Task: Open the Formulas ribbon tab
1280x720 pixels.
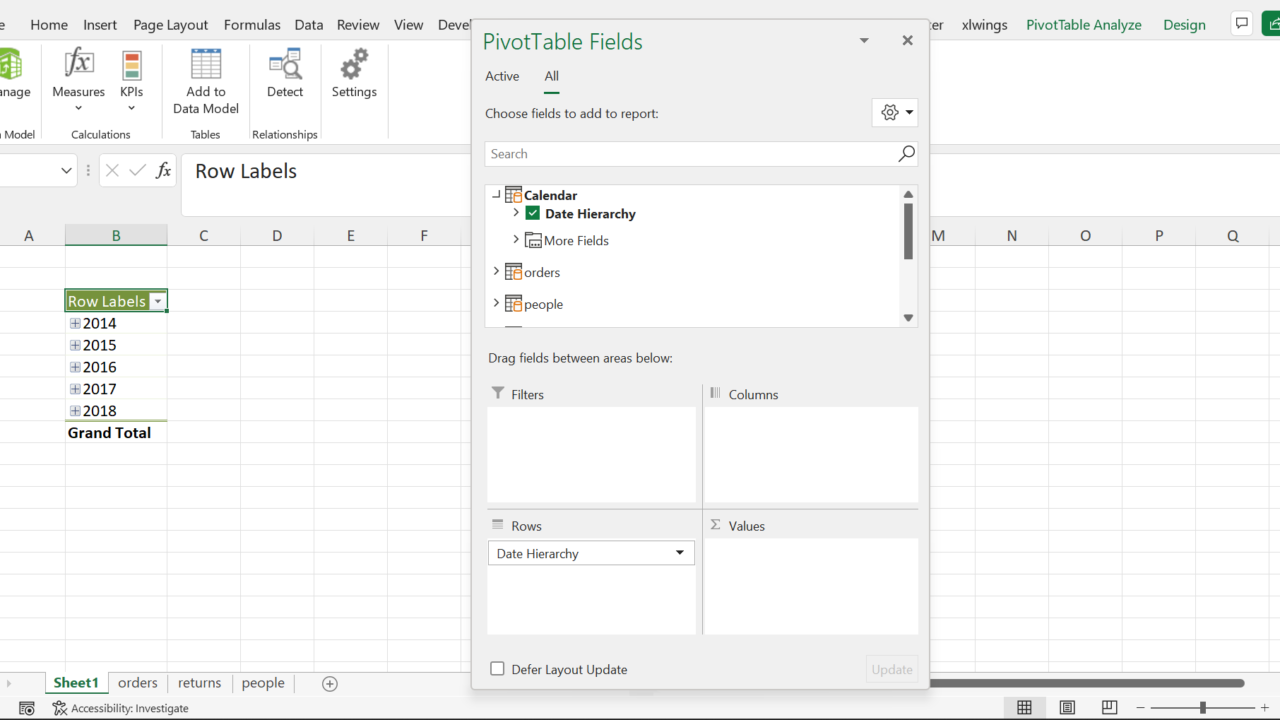Action: [x=252, y=25]
